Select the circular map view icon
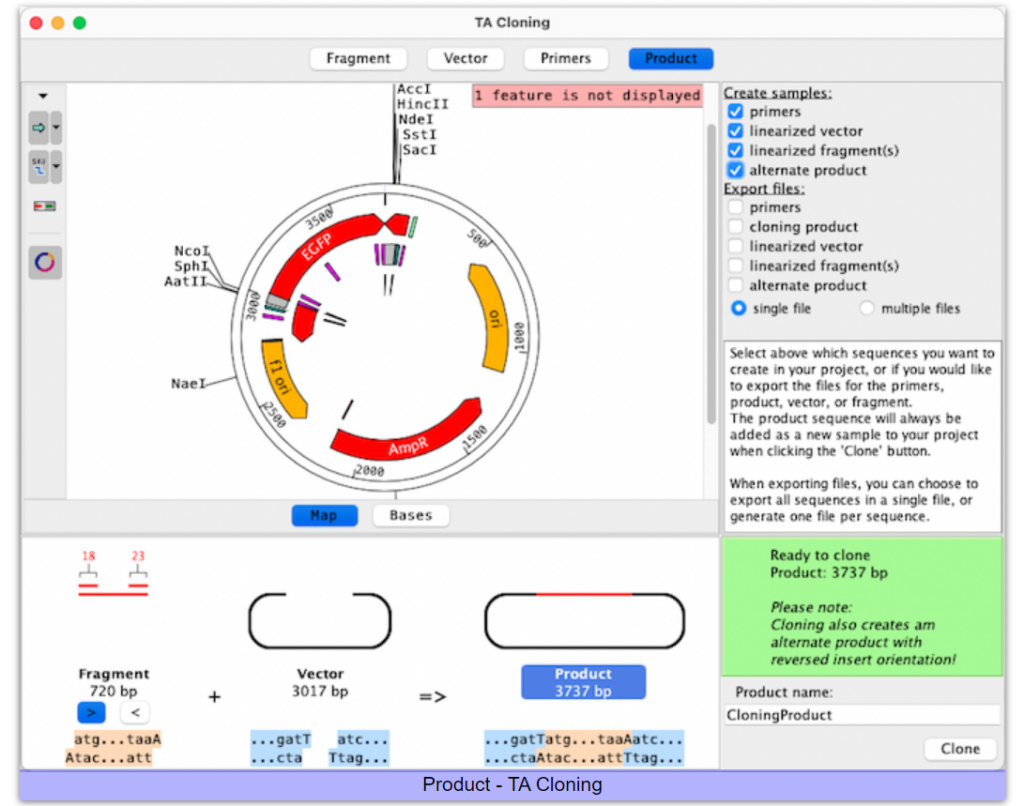Viewport: 1024px width, 806px height. (x=45, y=263)
